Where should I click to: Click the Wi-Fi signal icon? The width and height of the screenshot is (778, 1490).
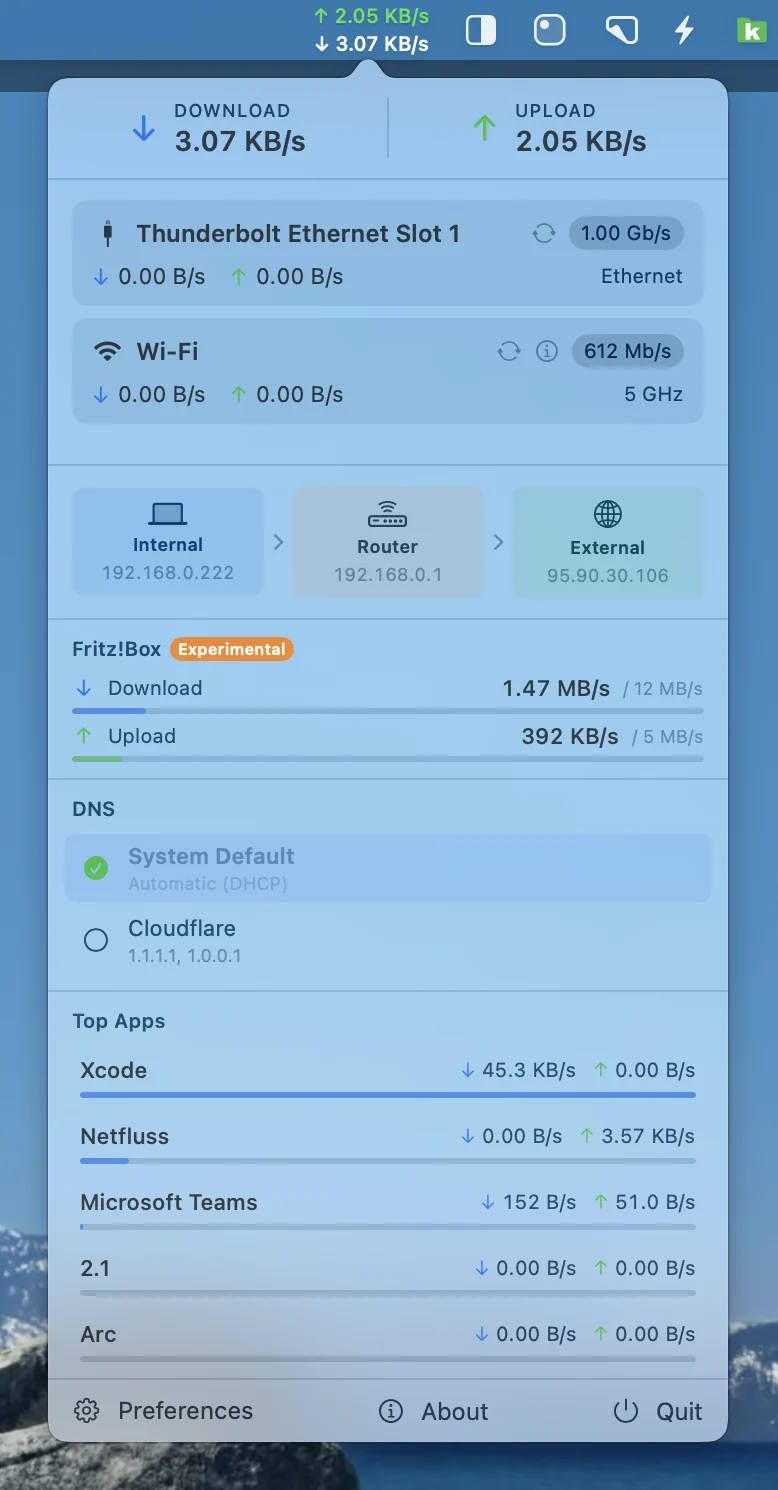coord(107,352)
